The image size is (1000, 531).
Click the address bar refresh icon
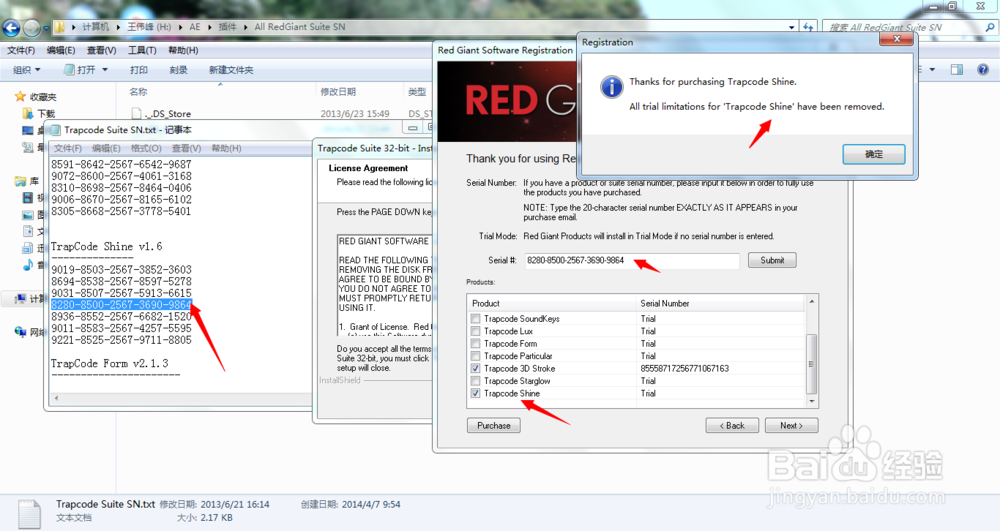pyautogui.click(x=808, y=27)
